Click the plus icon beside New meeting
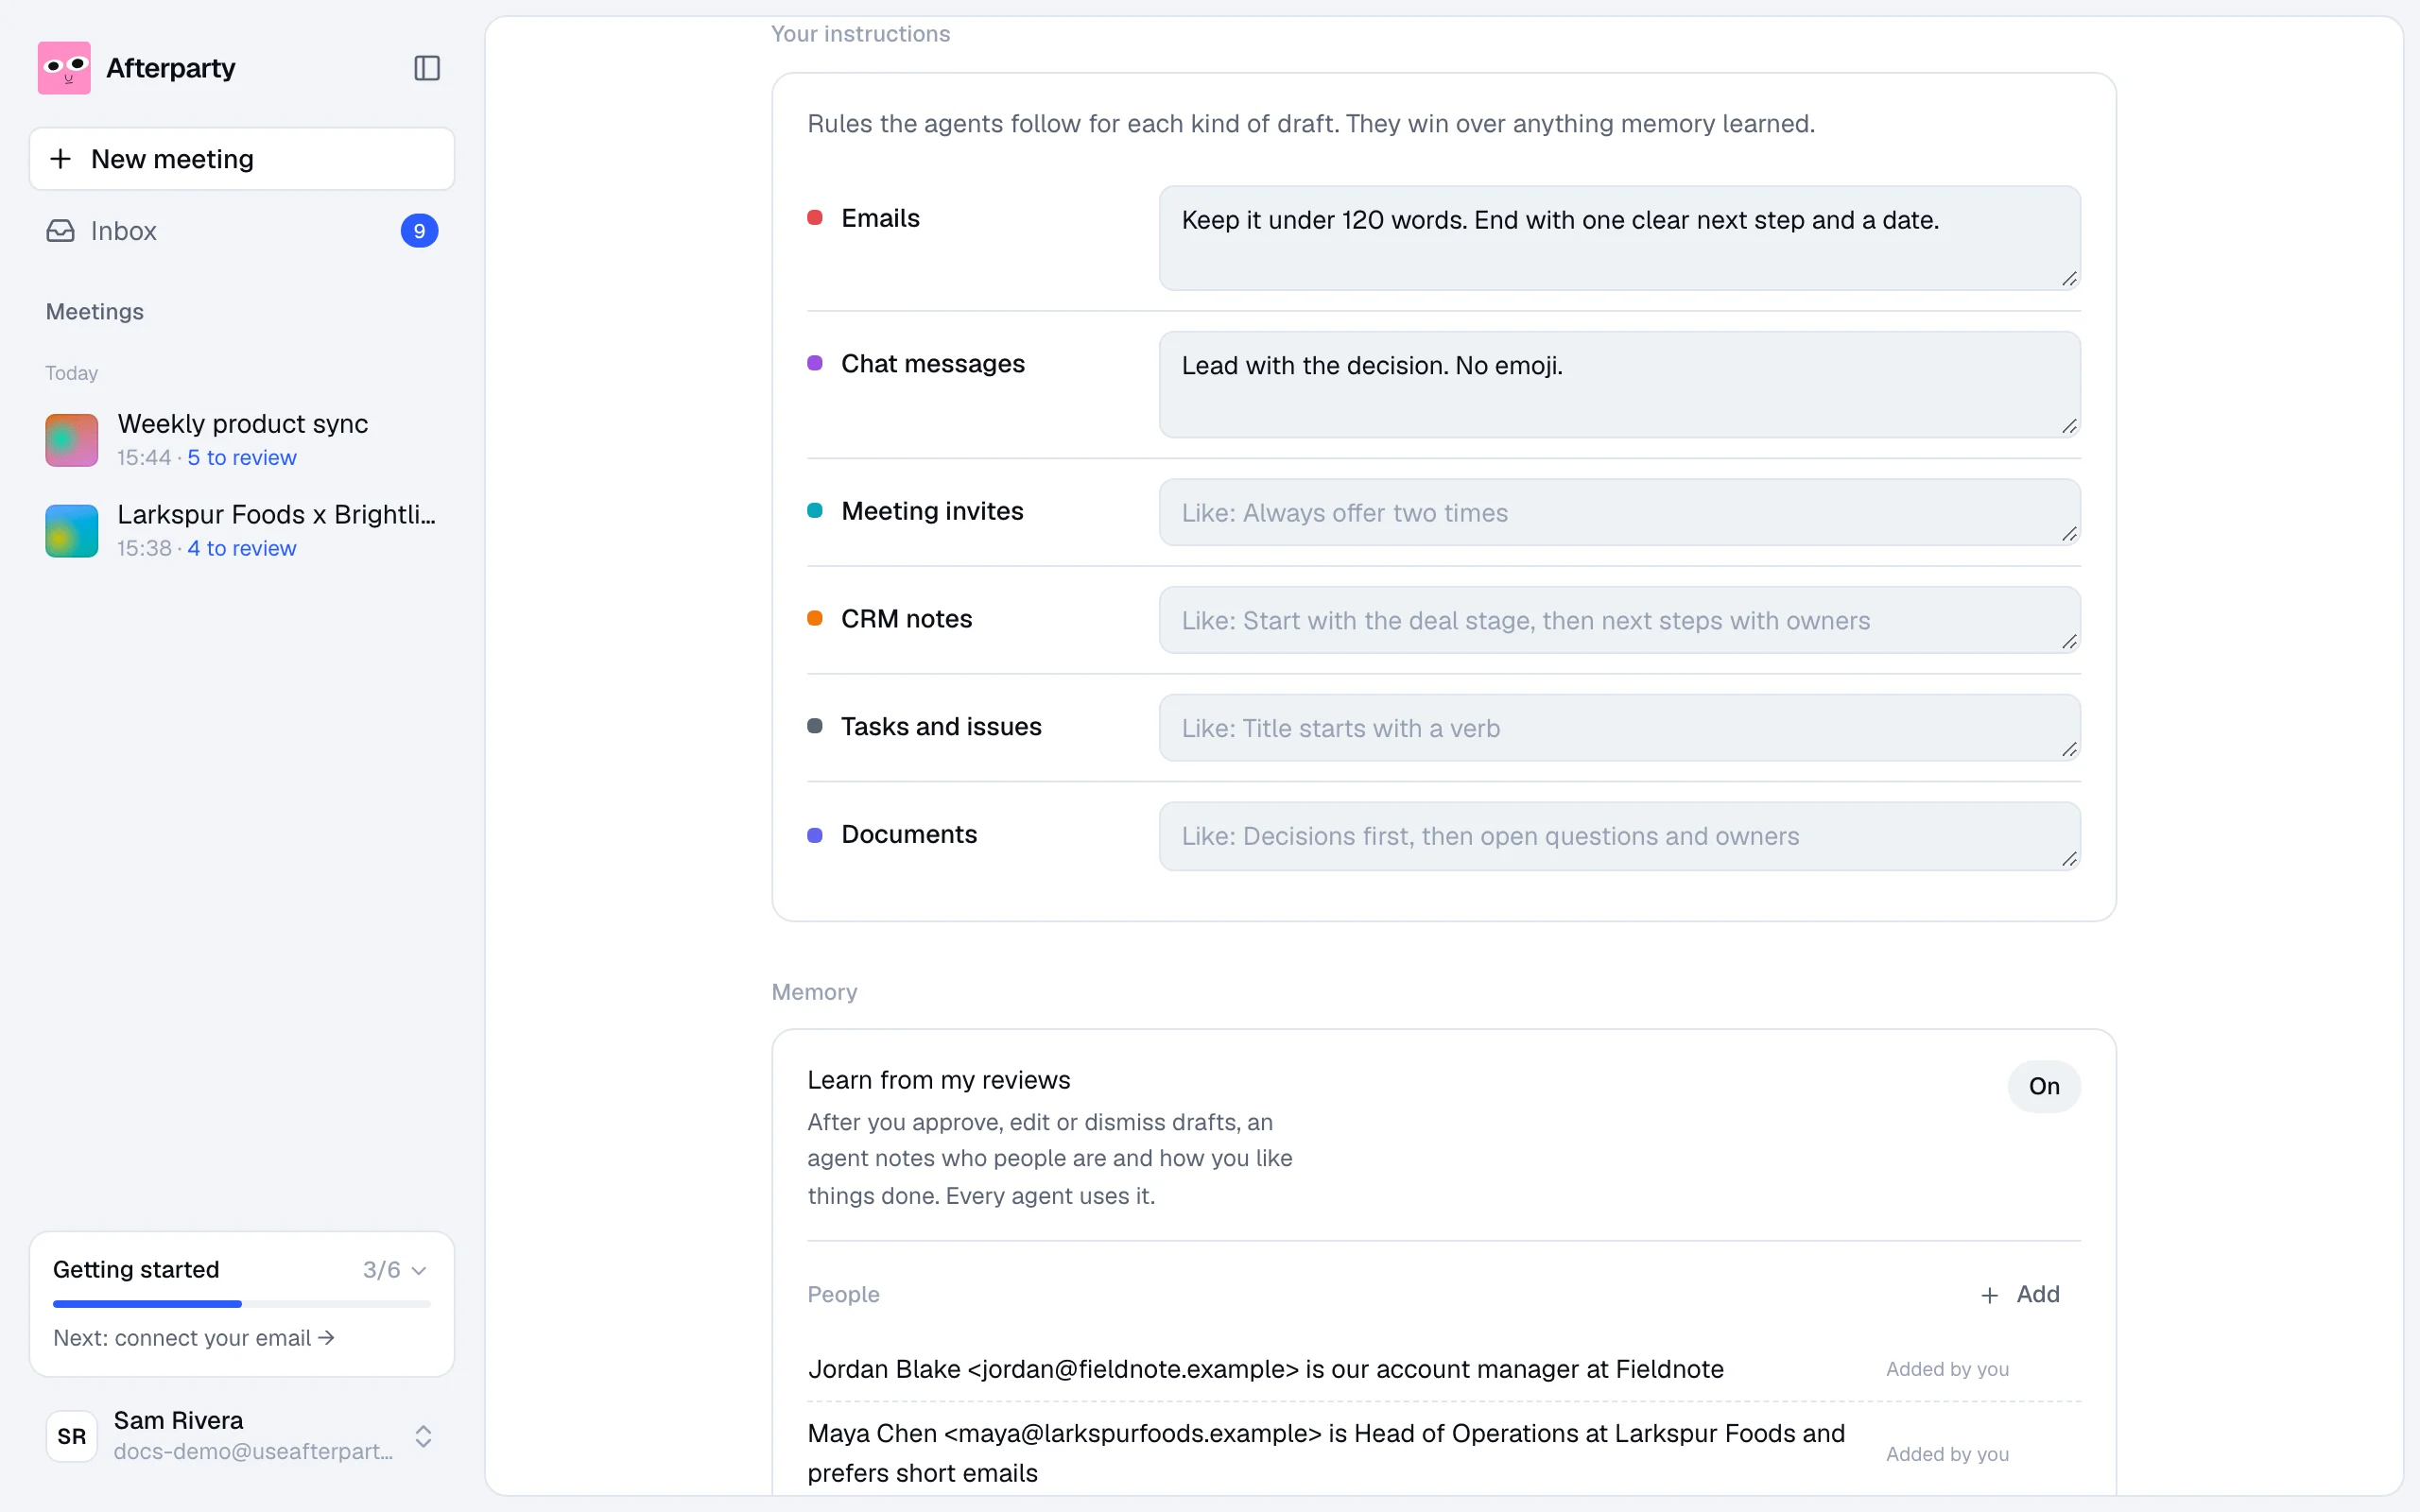The height and width of the screenshot is (1512, 2420). 61,159
